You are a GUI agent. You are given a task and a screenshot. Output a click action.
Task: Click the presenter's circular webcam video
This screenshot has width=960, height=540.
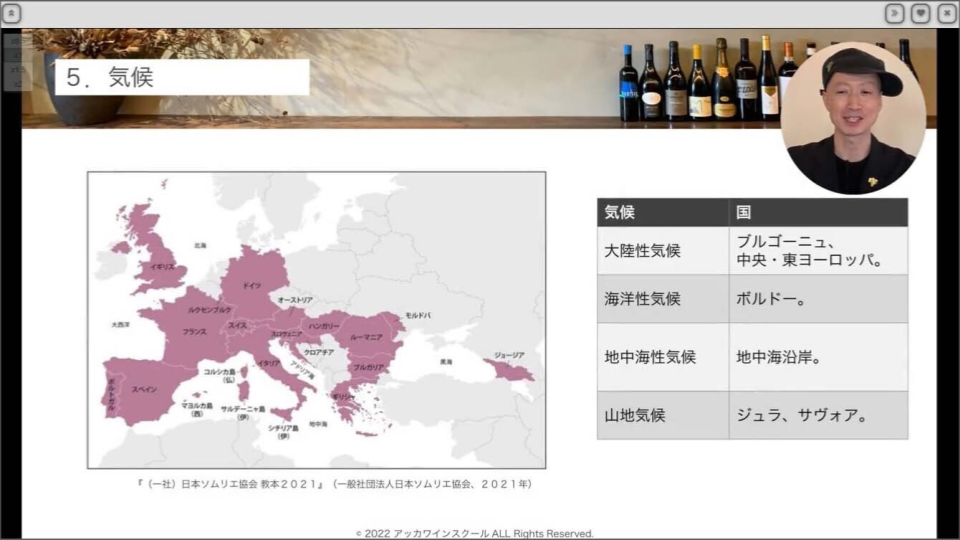point(852,118)
